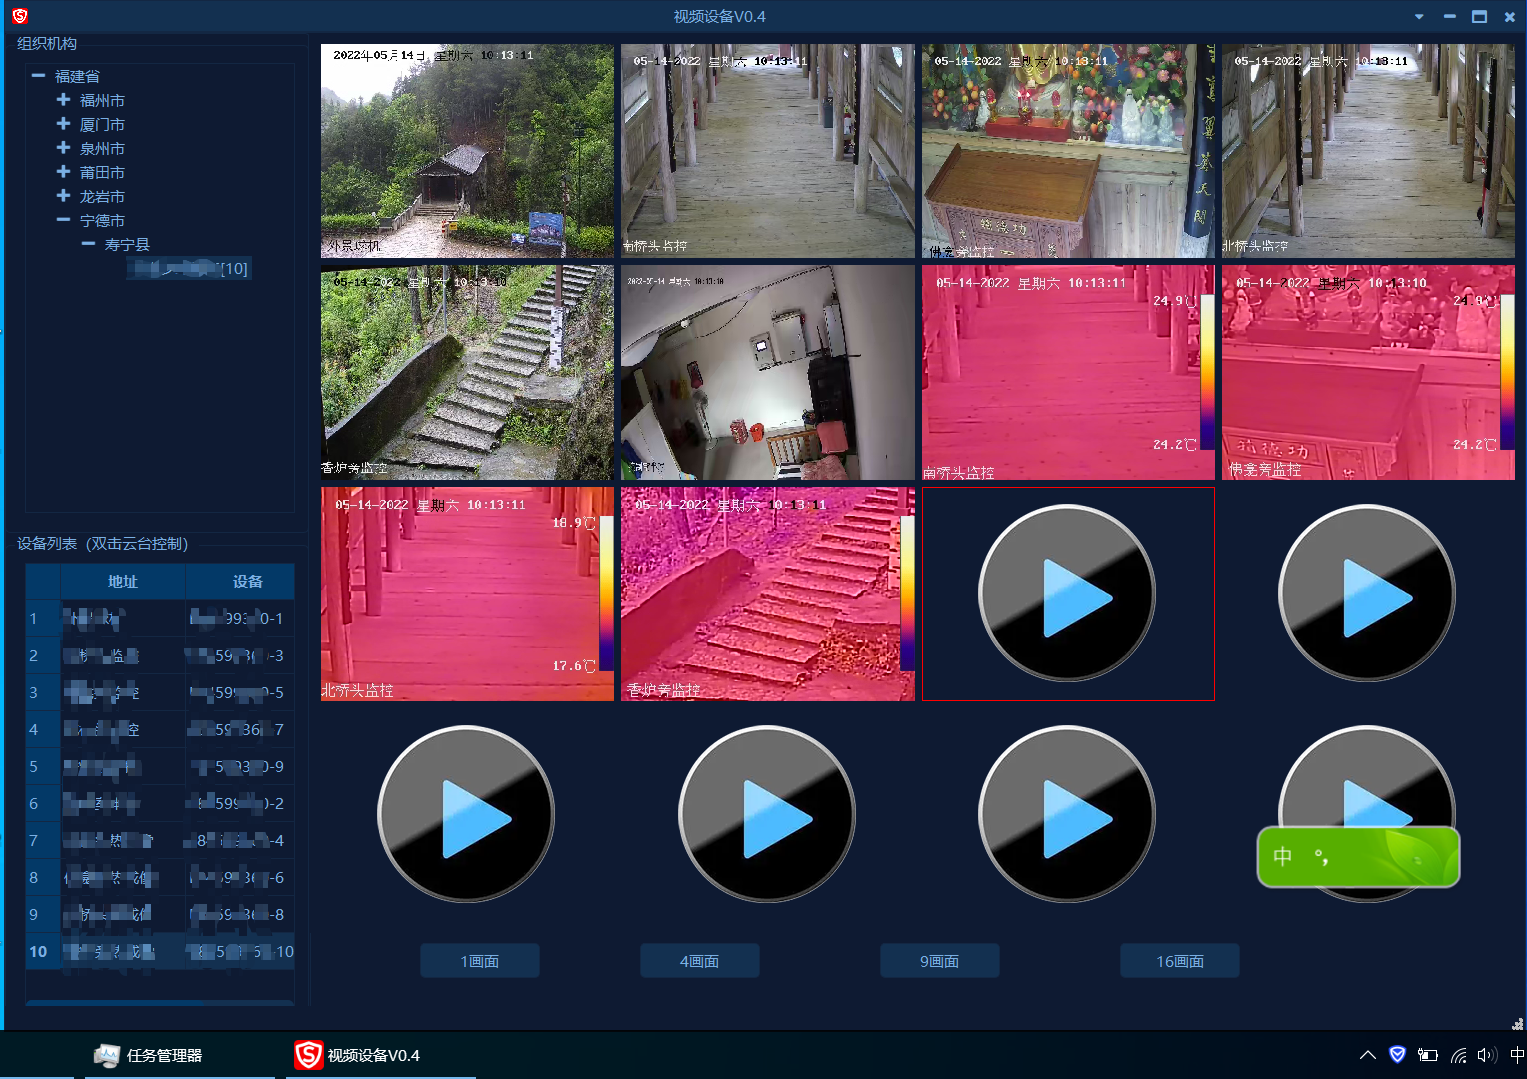Open the title bar dropdown arrow menu

coord(1419,17)
